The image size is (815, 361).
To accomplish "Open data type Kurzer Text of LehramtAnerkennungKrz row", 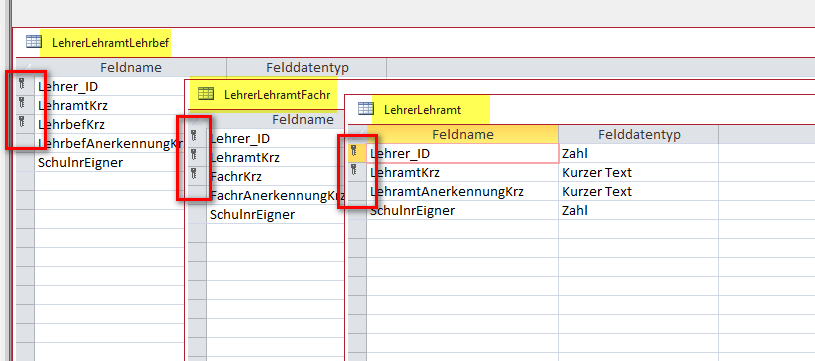I will [x=639, y=192].
